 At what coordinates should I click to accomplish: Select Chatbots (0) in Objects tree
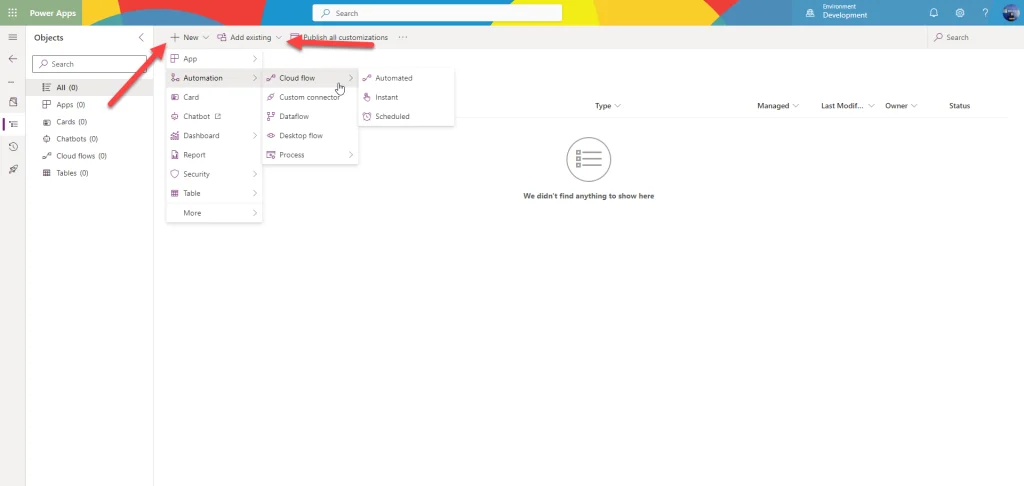point(89,138)
